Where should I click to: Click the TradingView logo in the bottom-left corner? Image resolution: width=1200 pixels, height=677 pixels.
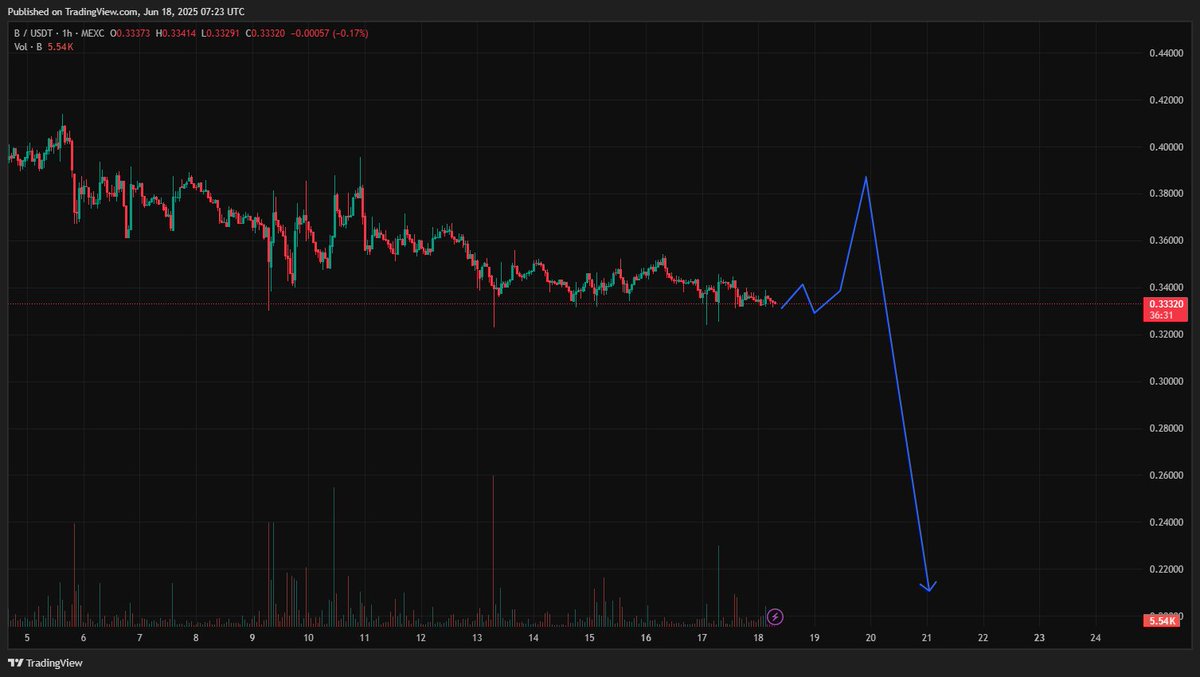pyautogui.click(x=44, y=663)
